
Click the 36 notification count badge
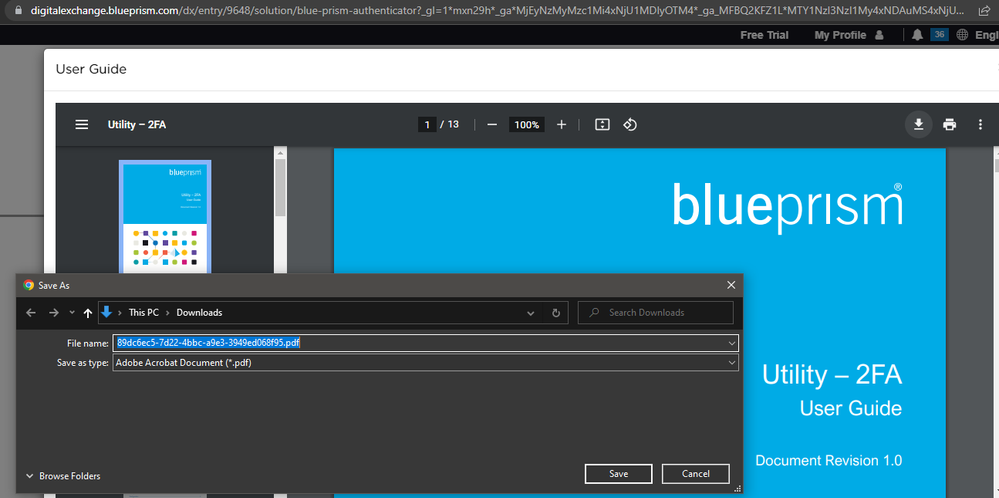coord(939,34)
